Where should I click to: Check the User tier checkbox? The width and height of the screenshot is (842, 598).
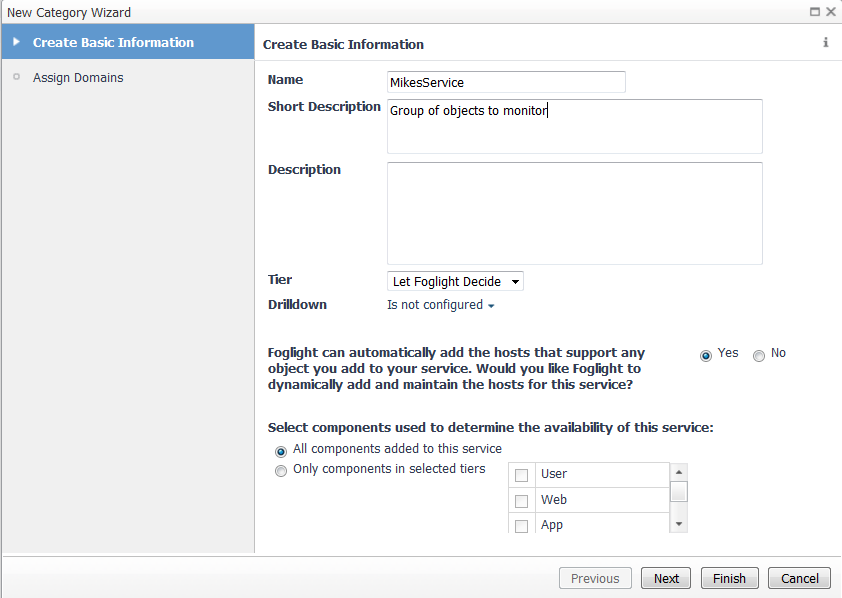click(x=521, y=475)
